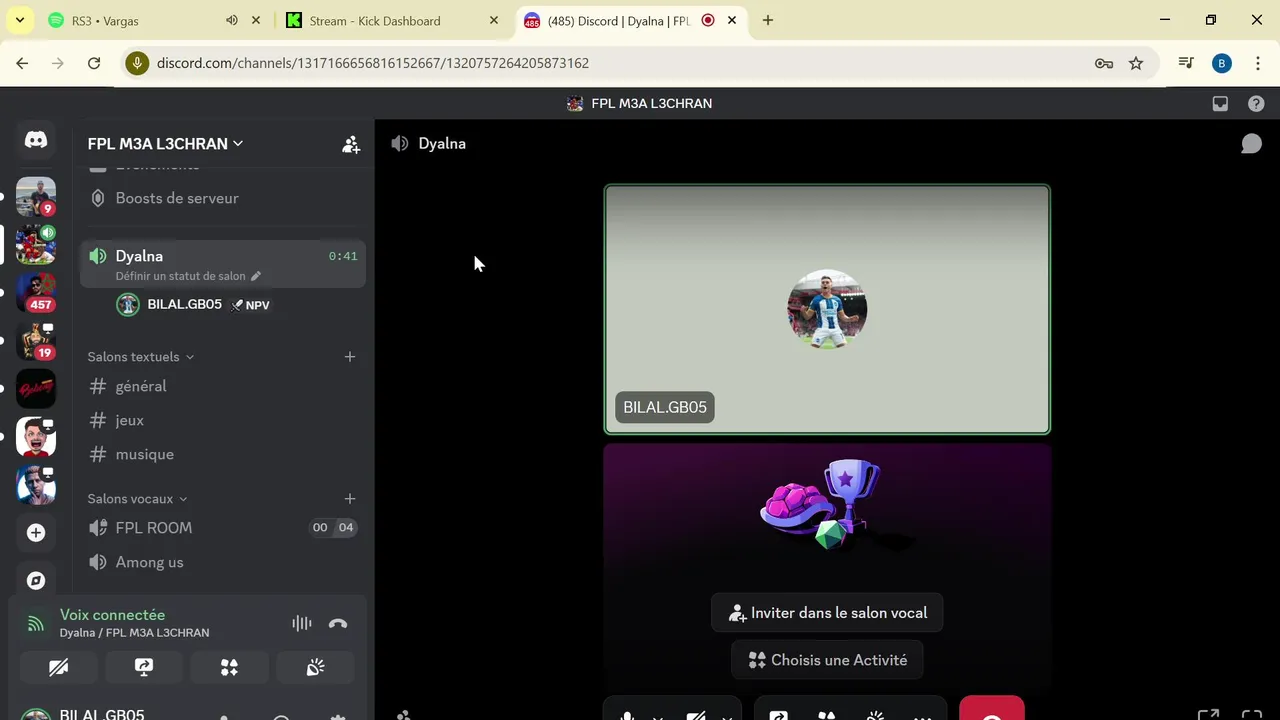Viewport: 1280px width, 720px height.
Task: Open the Discover servers compass icon
Action: [x=36, y=581]
